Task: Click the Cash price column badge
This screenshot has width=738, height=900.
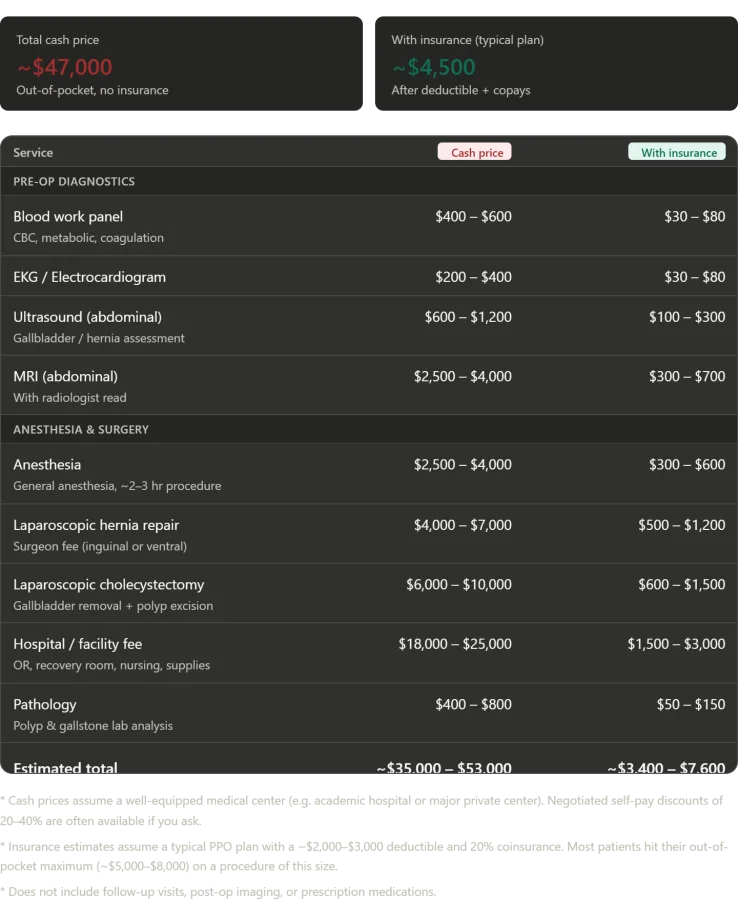Action: [475, 153]
